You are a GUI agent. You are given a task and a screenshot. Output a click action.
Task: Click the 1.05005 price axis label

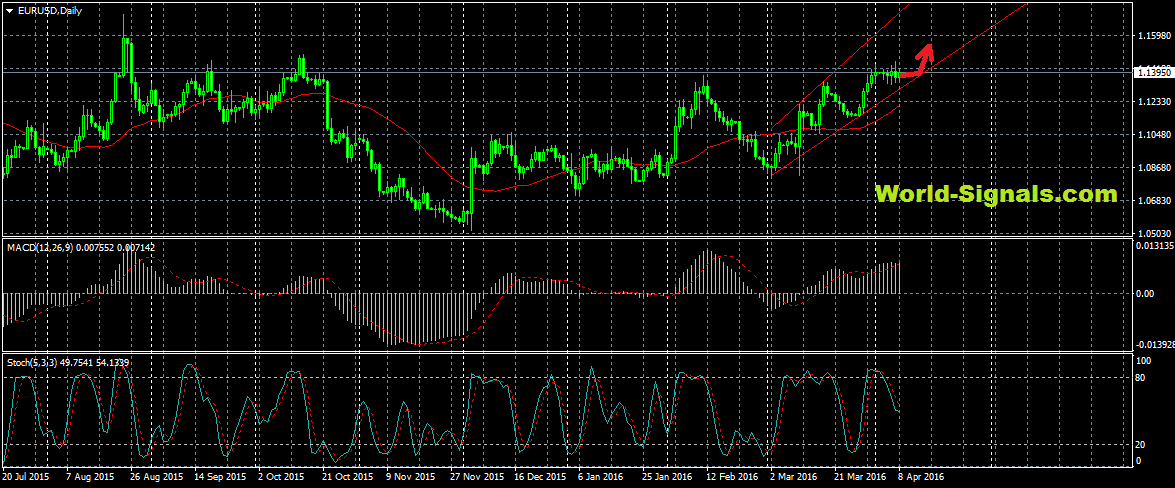(1154, 232)
